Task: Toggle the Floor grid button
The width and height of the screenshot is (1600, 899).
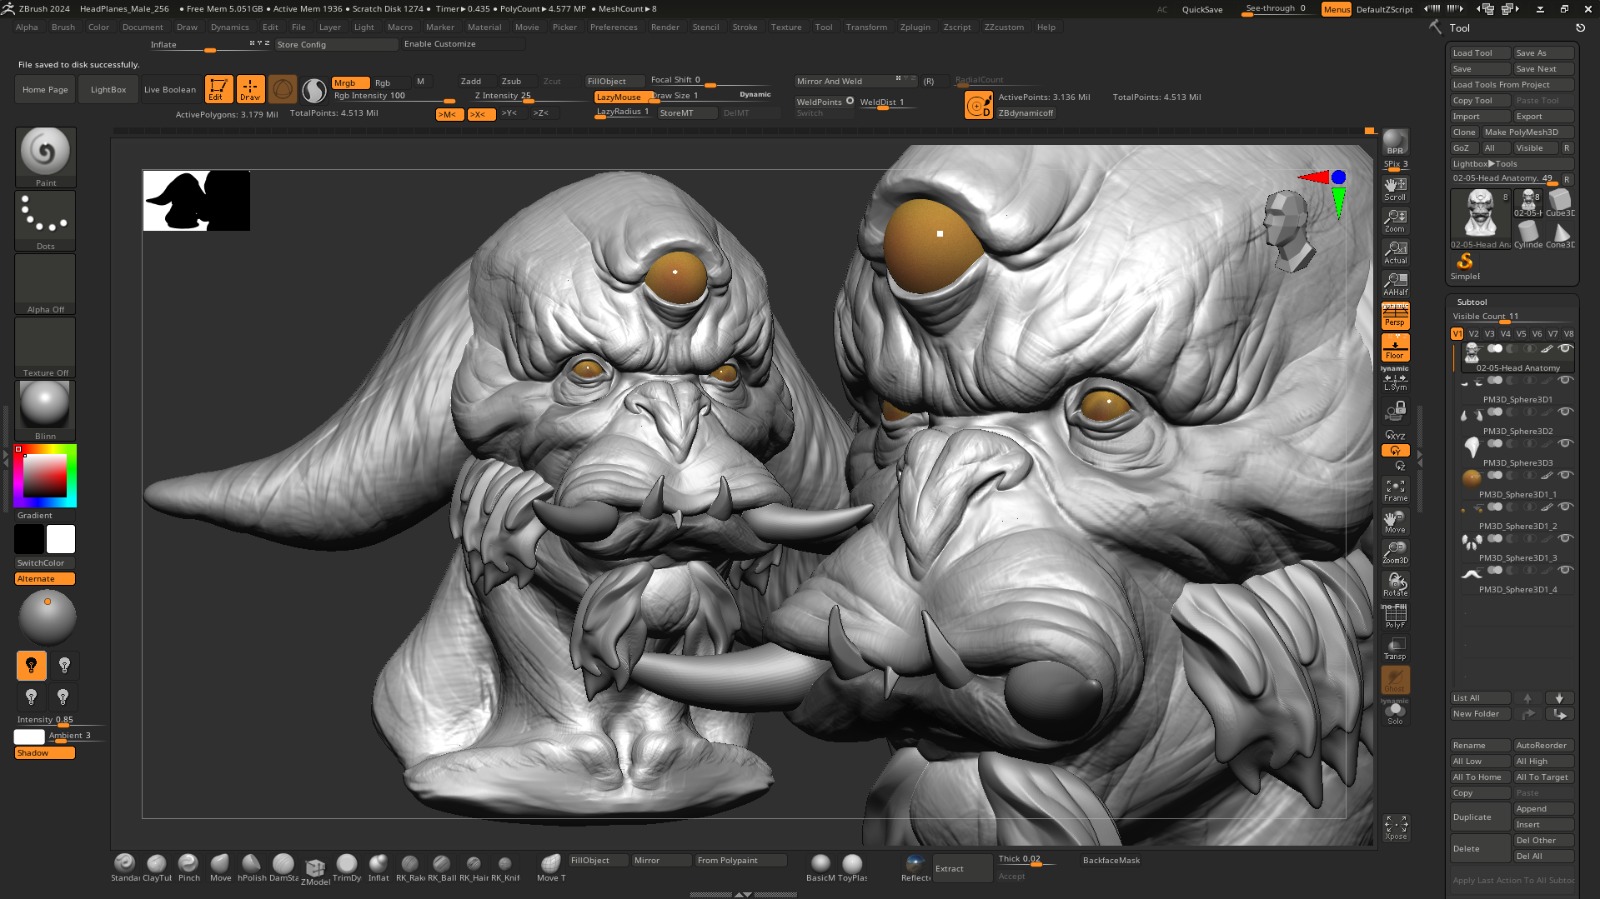Action: (x=1395, y=347)
